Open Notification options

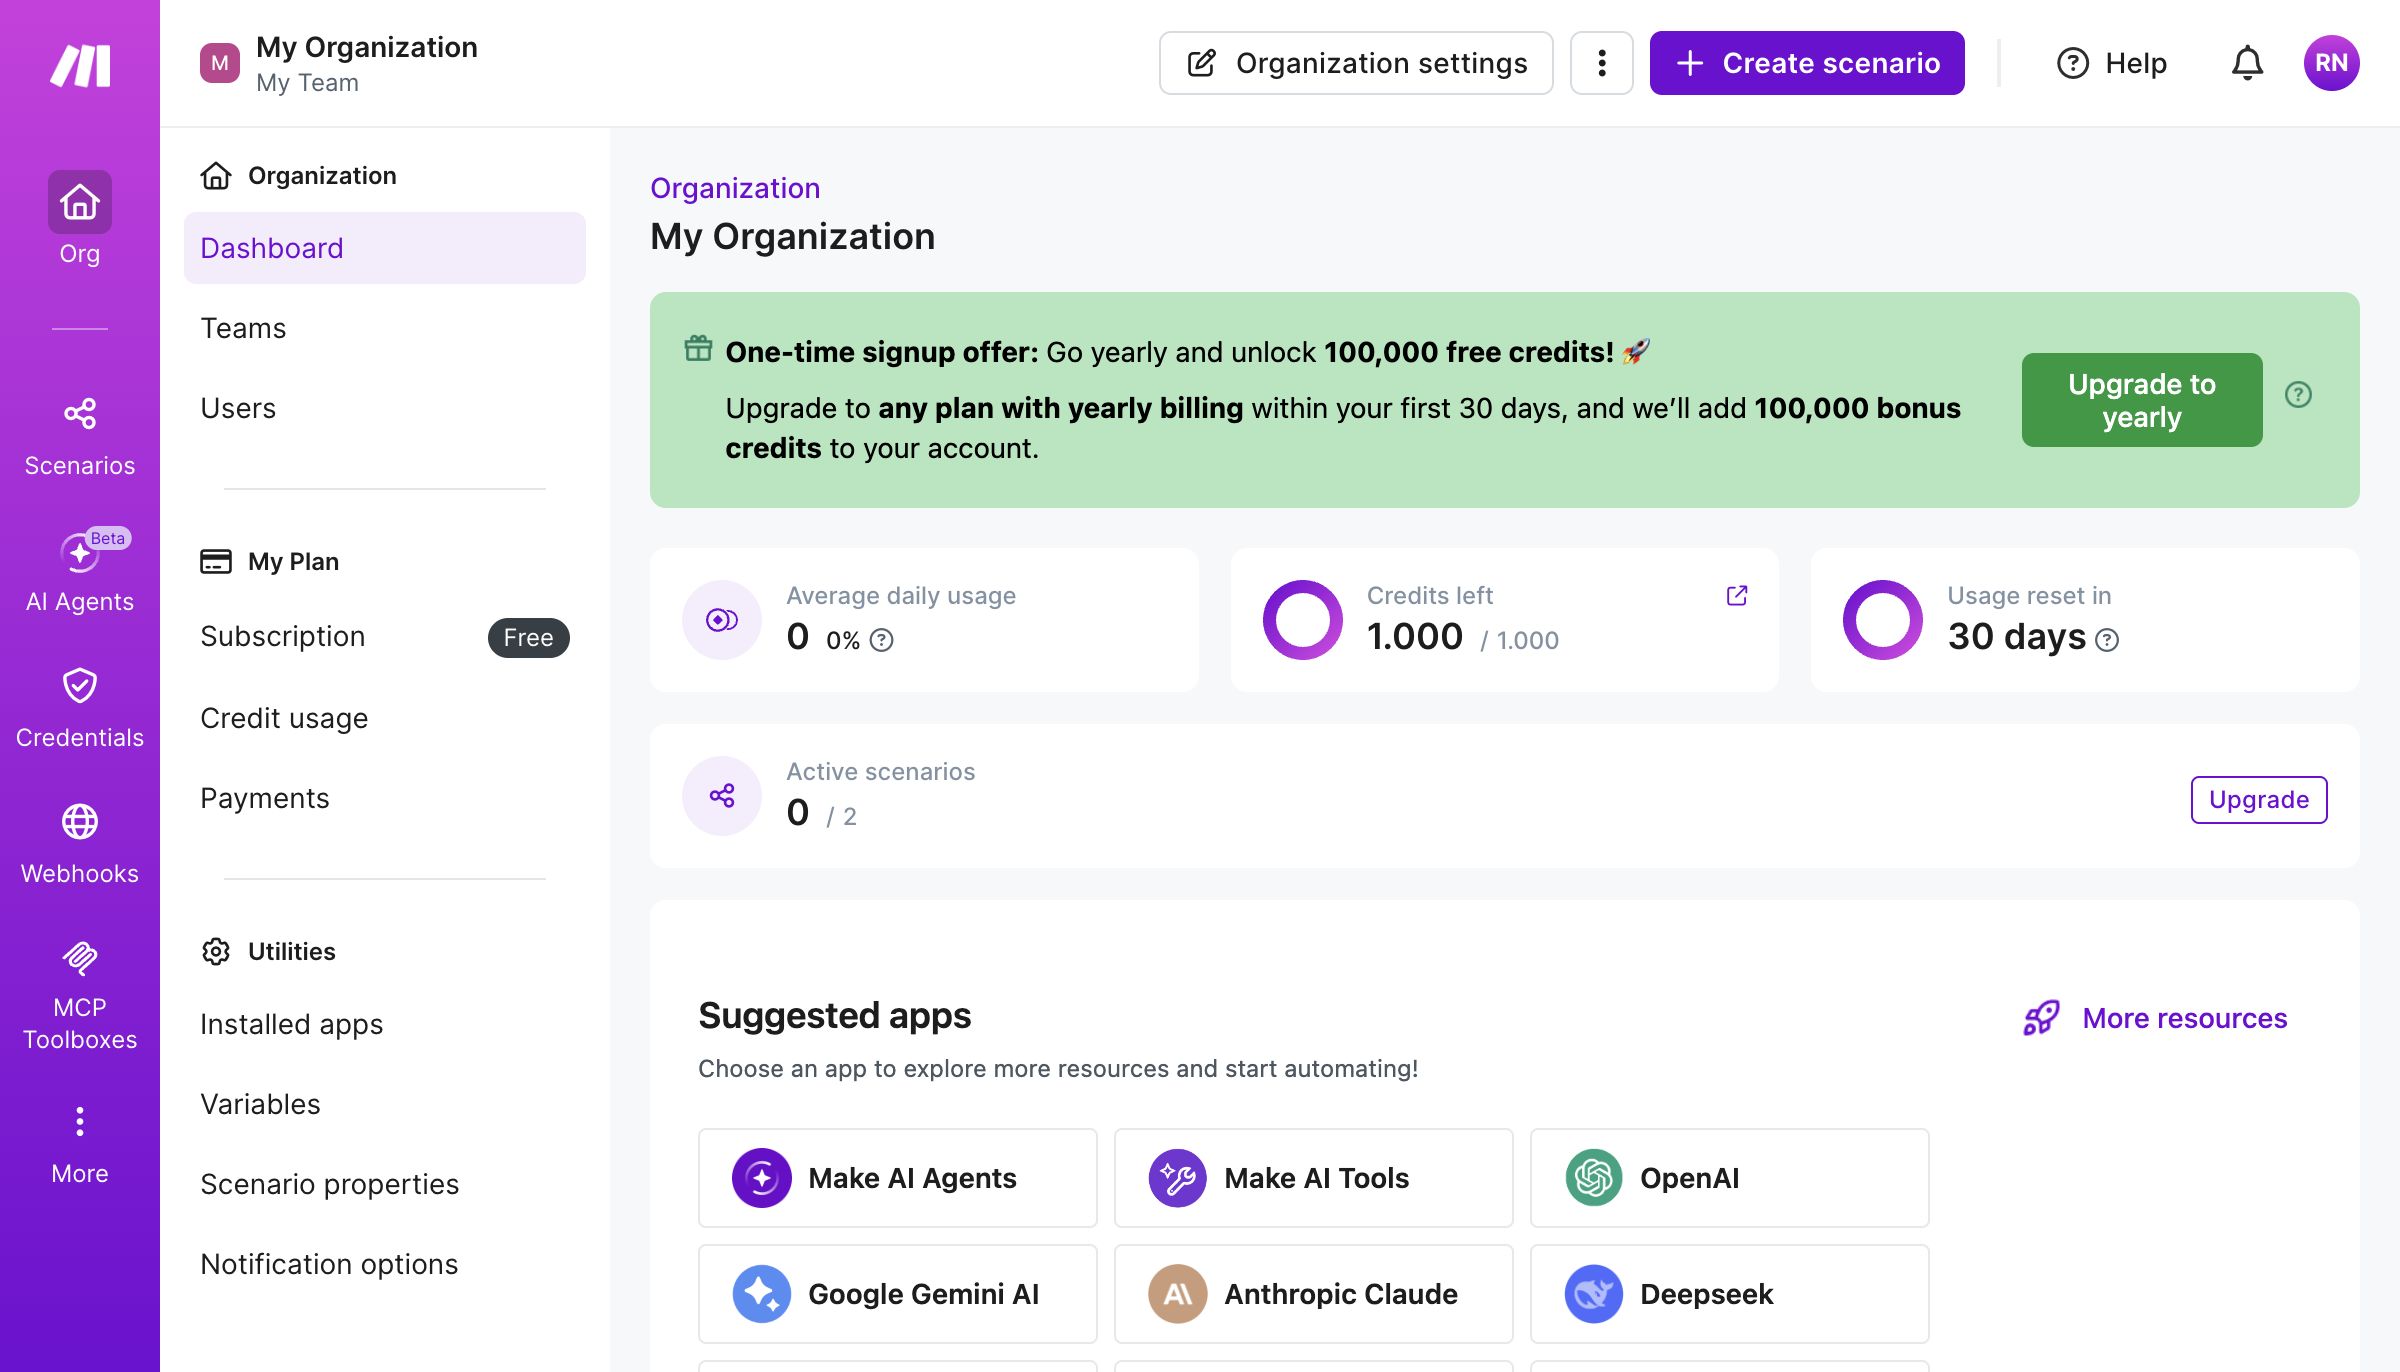tap(385, 1264)
